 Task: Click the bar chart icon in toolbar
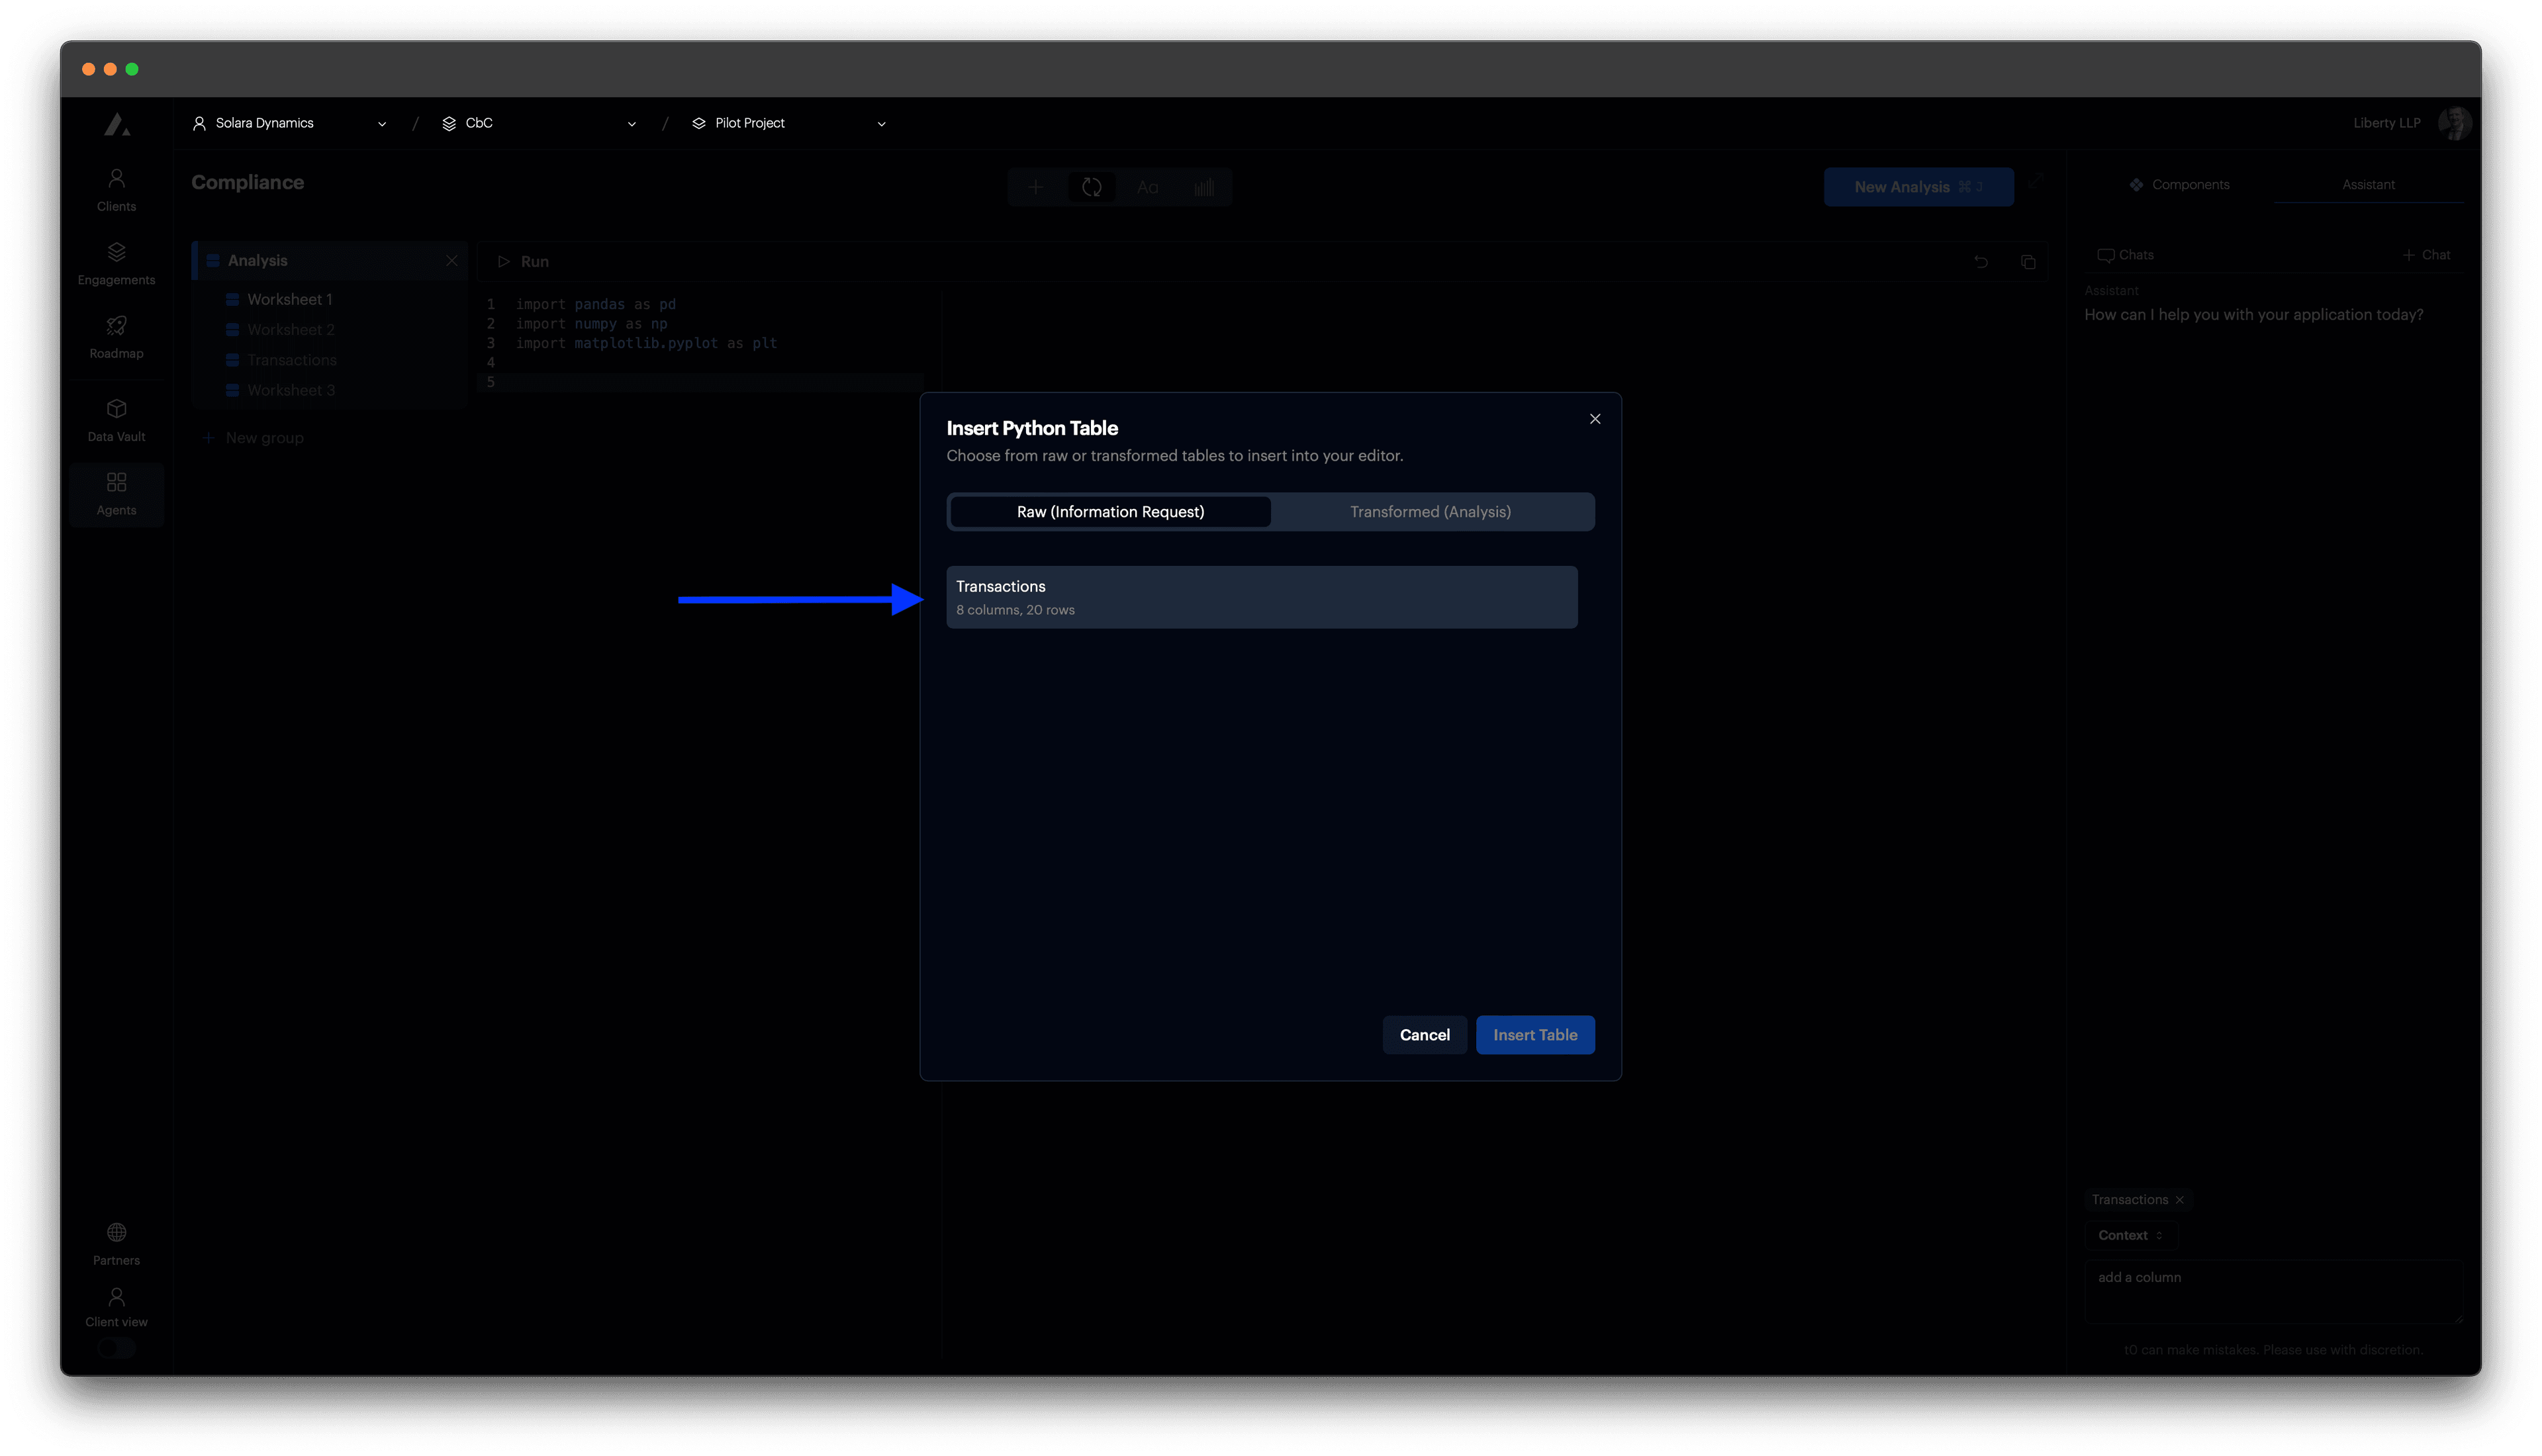[x=1204, y=187]
